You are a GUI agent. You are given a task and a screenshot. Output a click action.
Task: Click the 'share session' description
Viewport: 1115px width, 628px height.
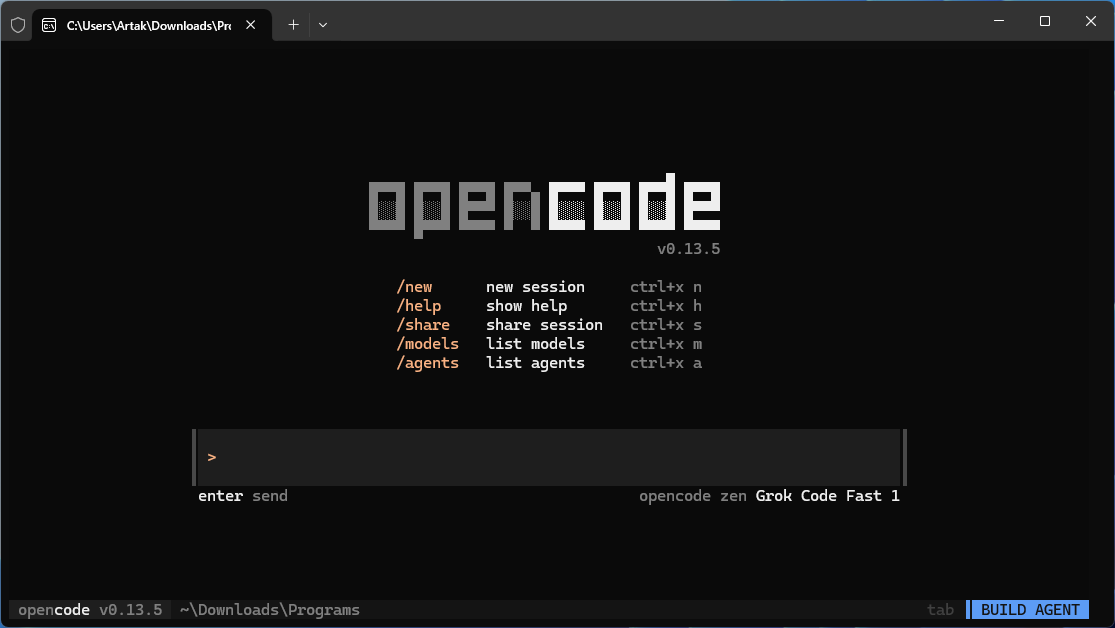coord(545,325)
